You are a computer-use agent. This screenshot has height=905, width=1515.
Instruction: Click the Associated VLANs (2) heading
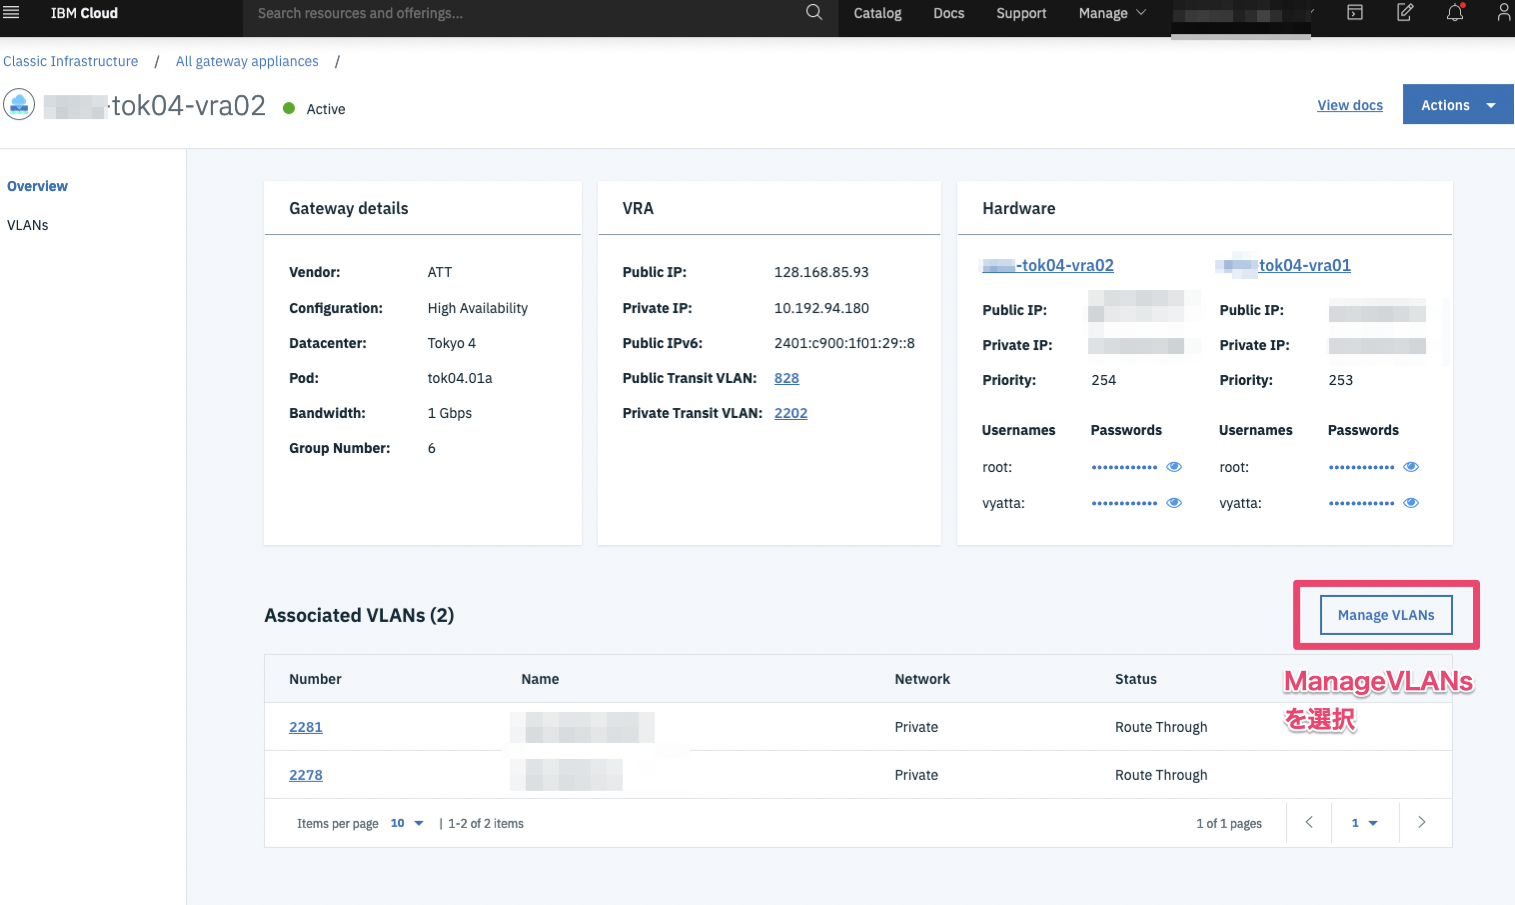(x=359, y=615)
